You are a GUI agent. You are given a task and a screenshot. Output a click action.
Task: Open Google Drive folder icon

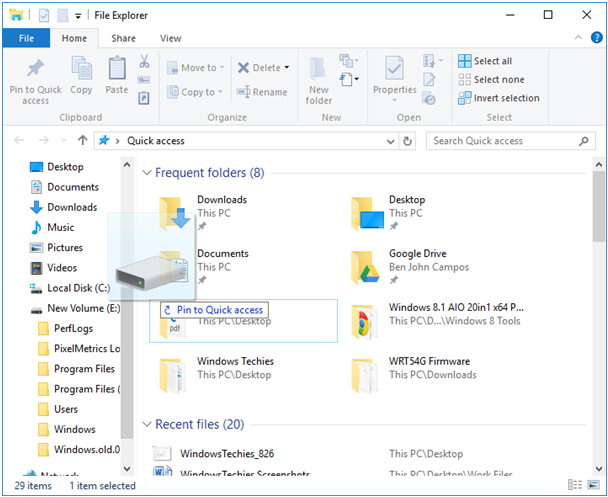pyautogui.click(x=365, y=267)
